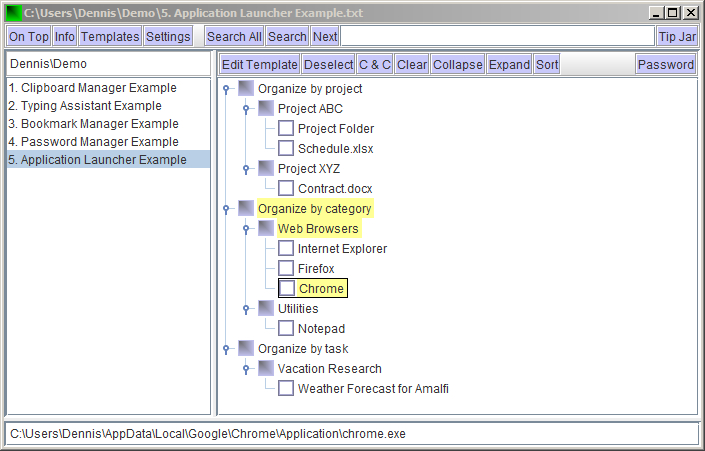Select 5. Application Launcher Example template

[x=108, y=160]
